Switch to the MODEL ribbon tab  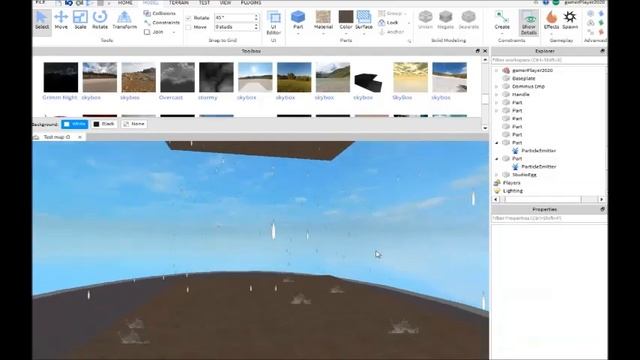[x=151, y=2]
